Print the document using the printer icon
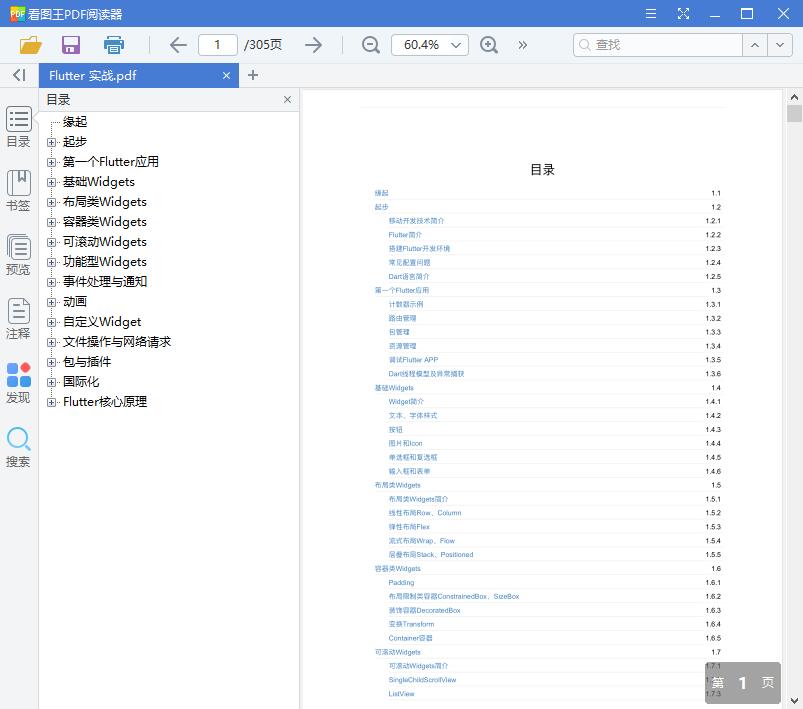This screenshot has height=709, width=803. [x=113, y=45]
